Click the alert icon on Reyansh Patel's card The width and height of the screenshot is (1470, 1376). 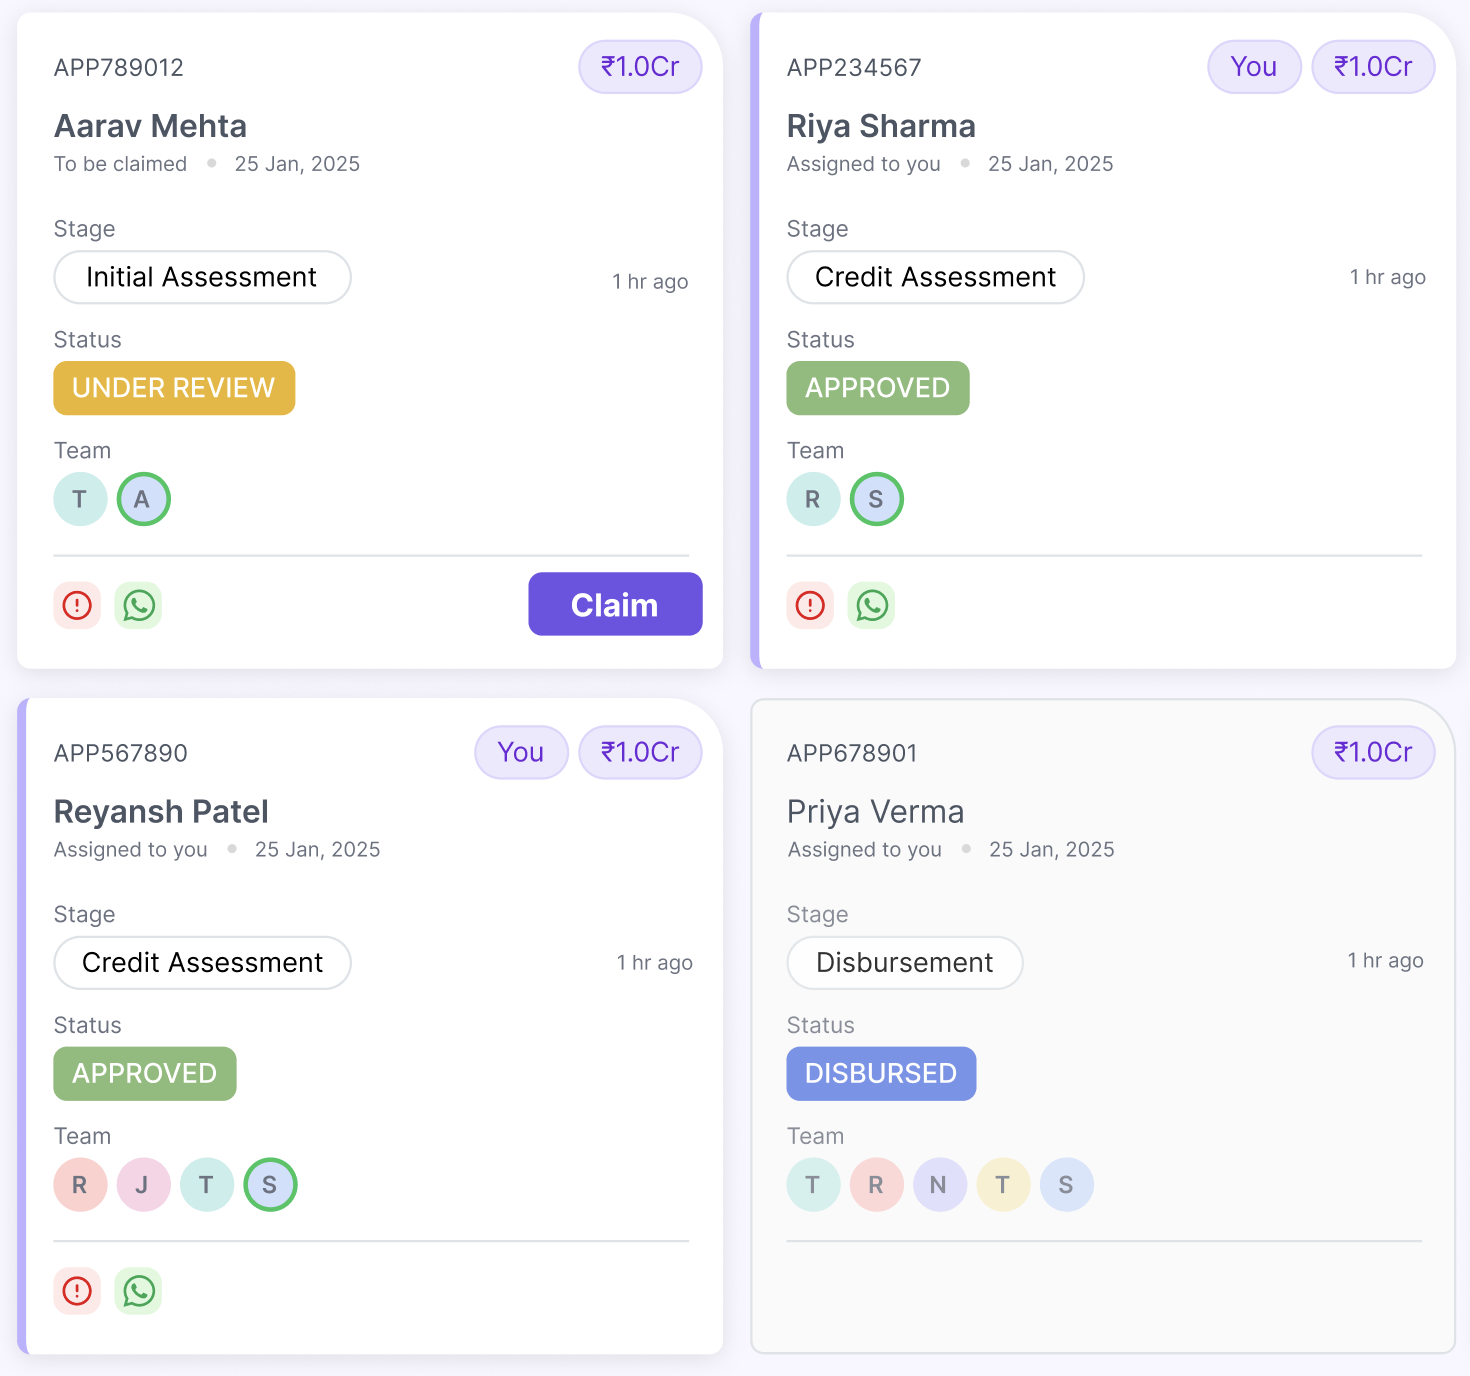click(x=77, y=1291)
